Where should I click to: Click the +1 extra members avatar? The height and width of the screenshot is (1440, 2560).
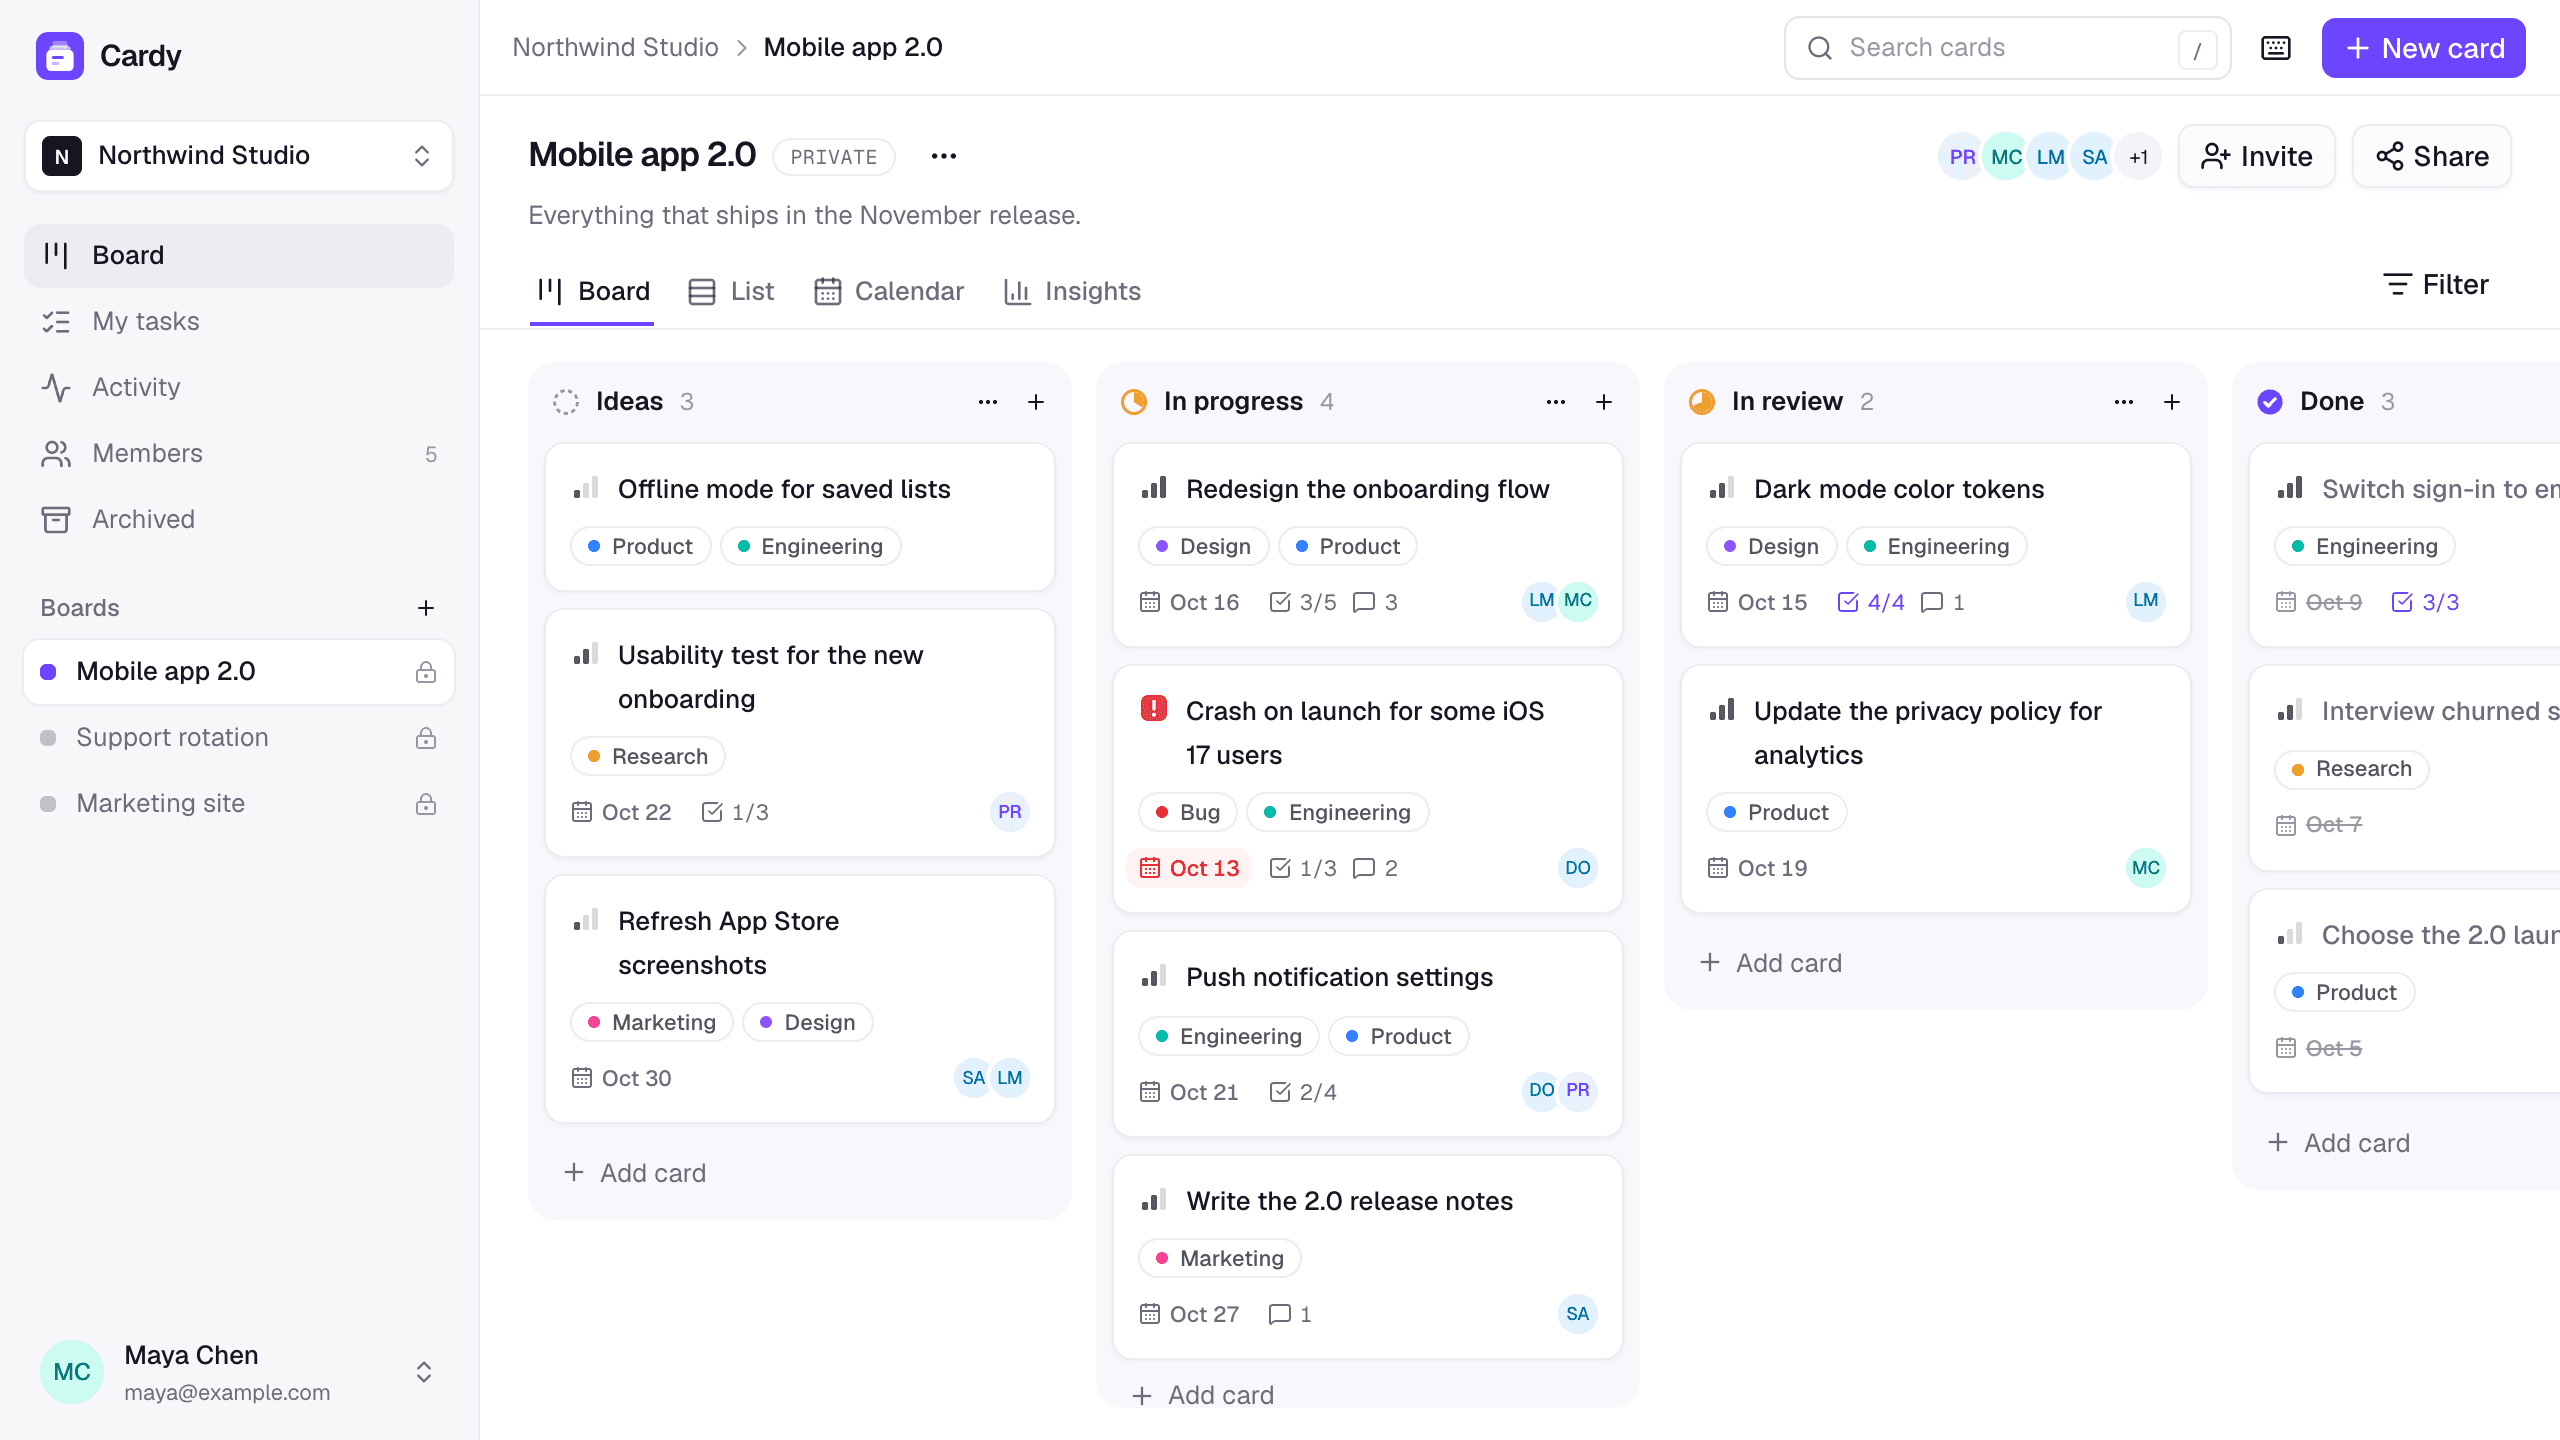[2138, 157]
